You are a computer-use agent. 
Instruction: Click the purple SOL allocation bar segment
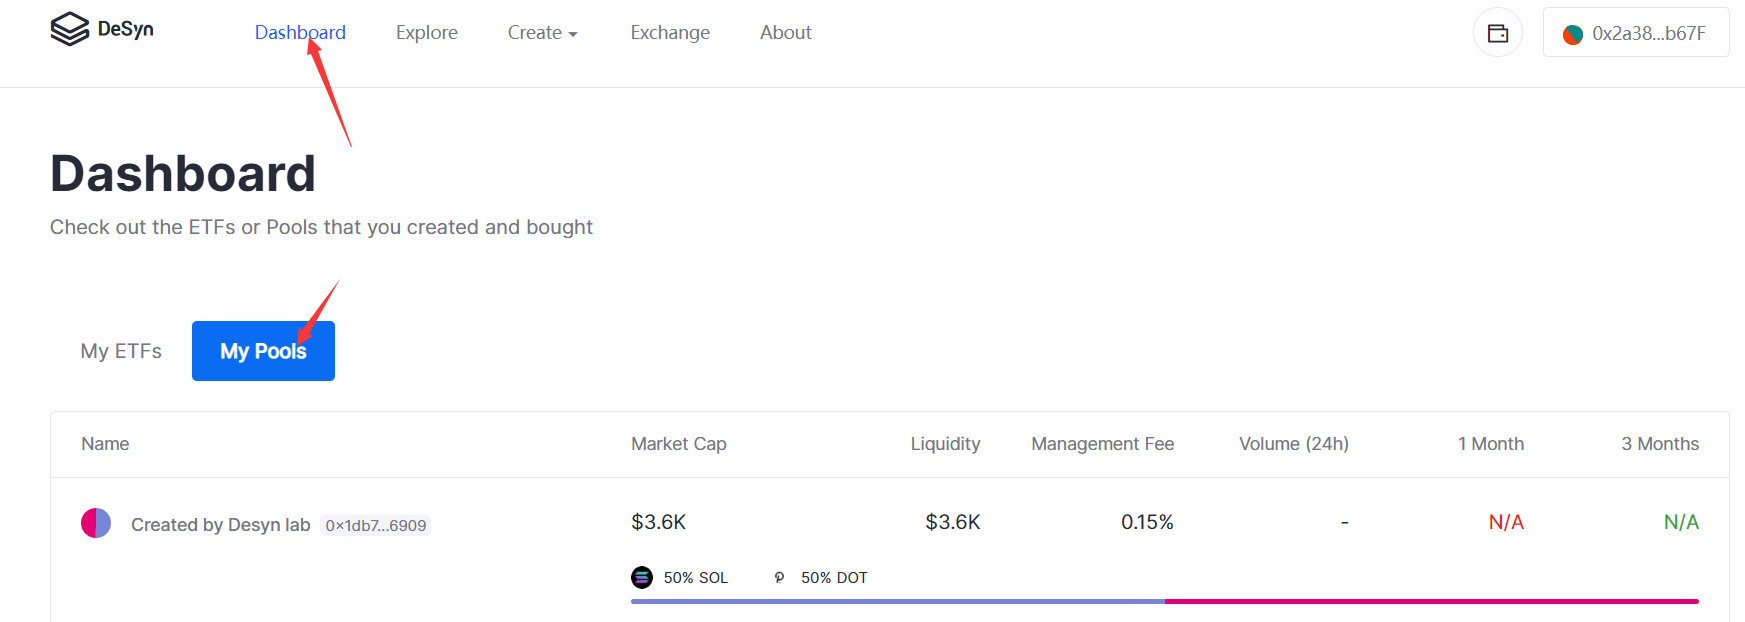pyautogui.click(x=897, y=601)
